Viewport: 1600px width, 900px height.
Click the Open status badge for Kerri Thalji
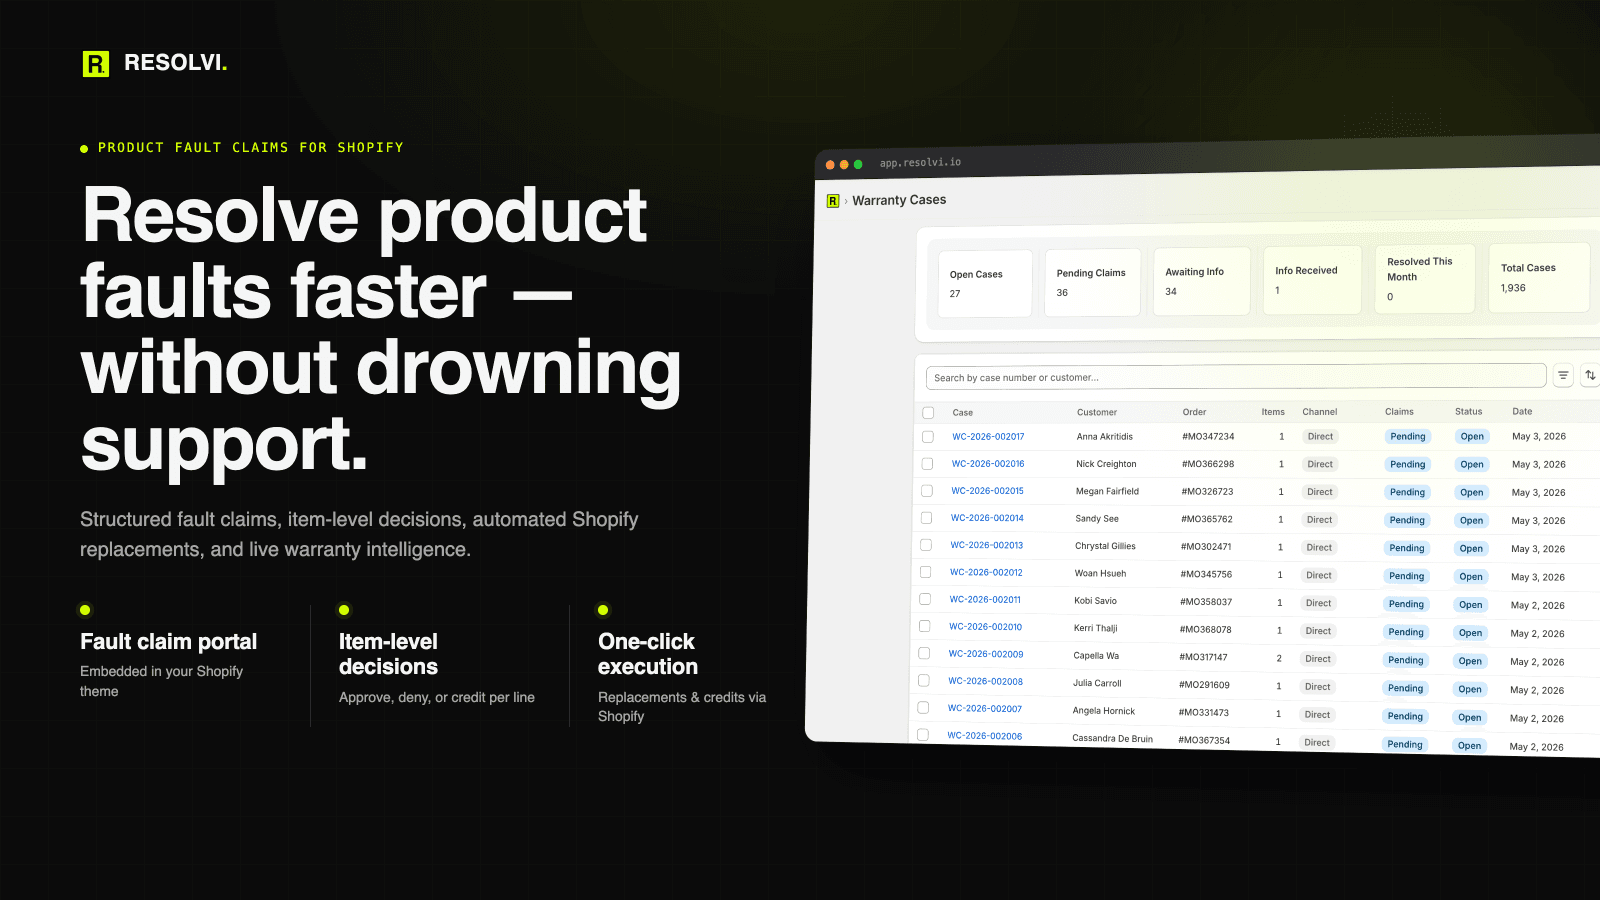(x=1470, y=633)
